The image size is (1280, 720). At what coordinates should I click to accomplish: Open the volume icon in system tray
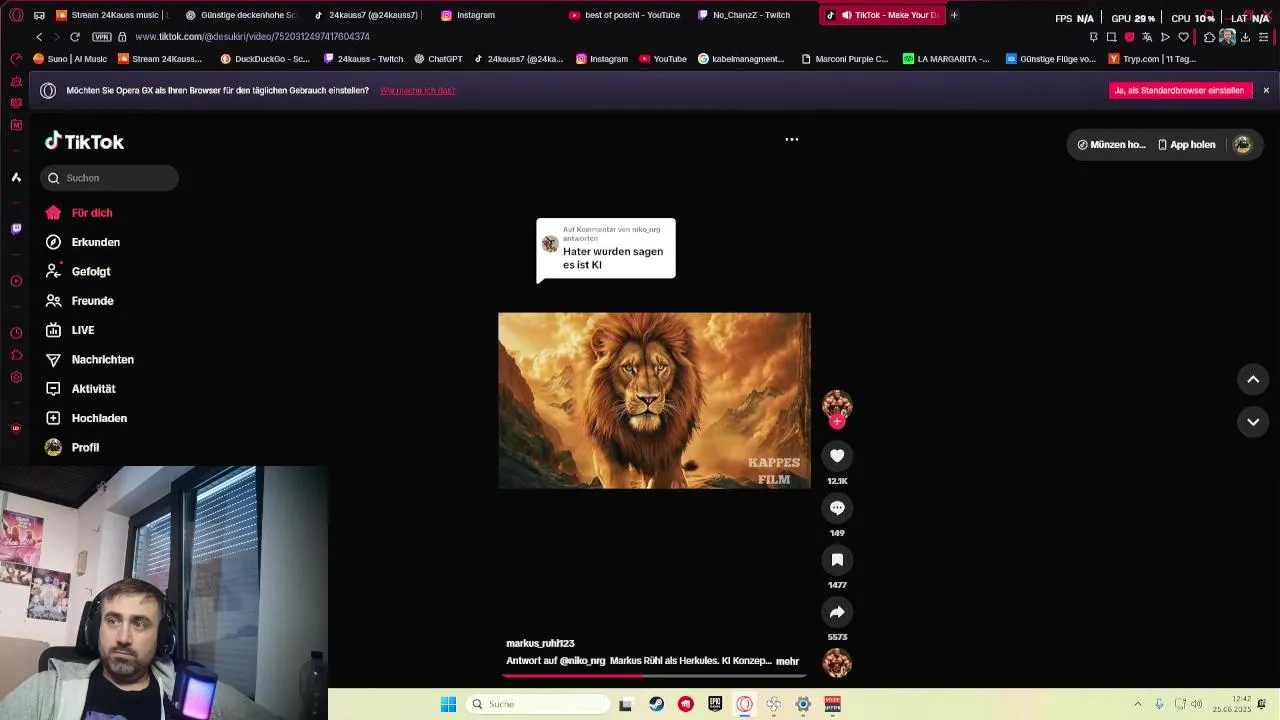(x=1197, y=704)
